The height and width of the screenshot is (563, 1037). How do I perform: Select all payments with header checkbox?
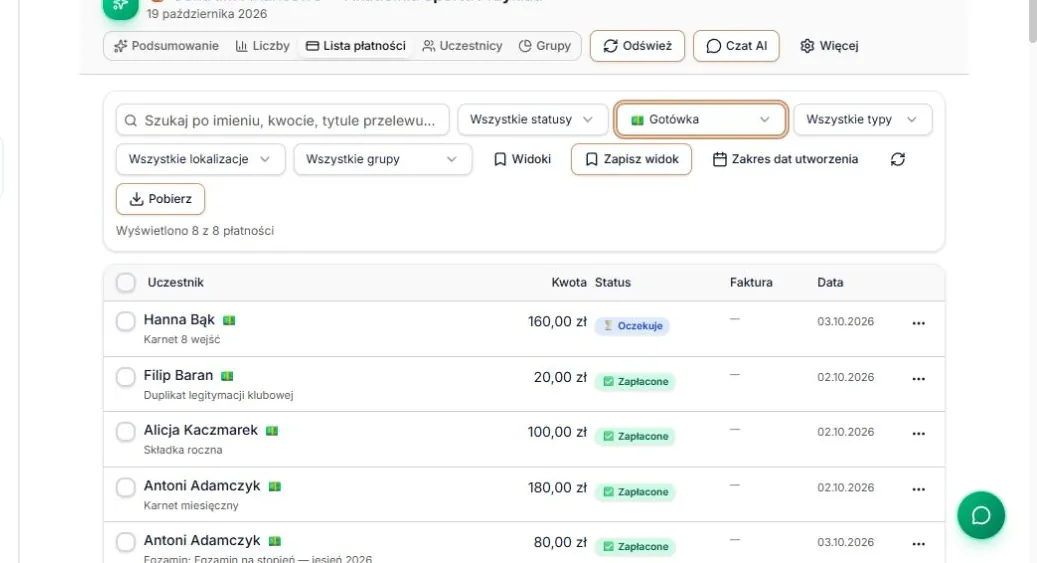tap(126, 282)
